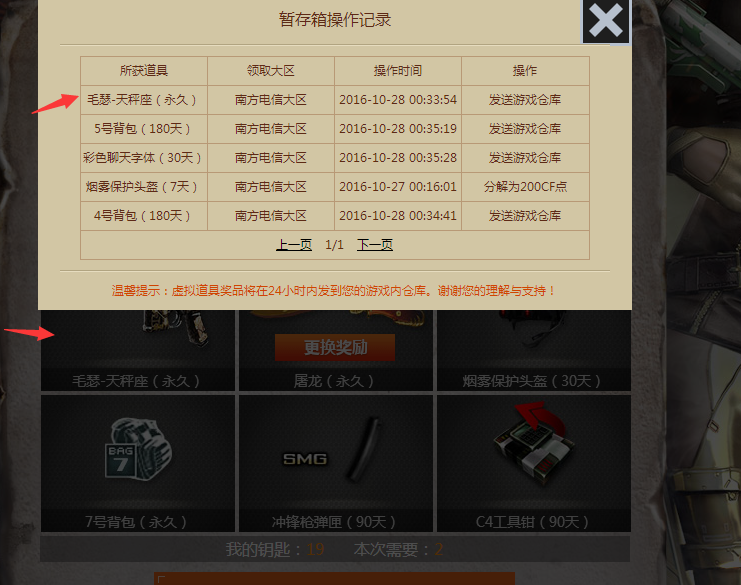The height and width of the screenshot is (585, 741).
Task: Close the 暂存箱操作记录 dialog with the X button
Action: (606, 21)
